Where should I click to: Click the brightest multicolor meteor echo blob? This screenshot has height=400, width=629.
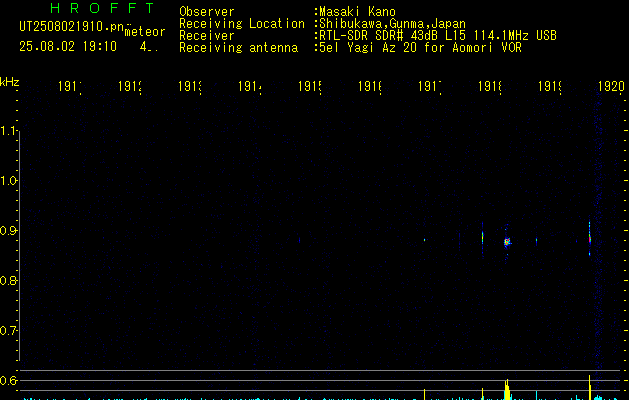[x=507, y=242]
